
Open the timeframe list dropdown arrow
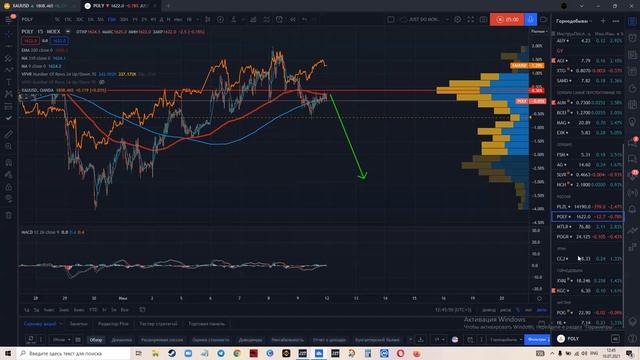coord(198,20)
